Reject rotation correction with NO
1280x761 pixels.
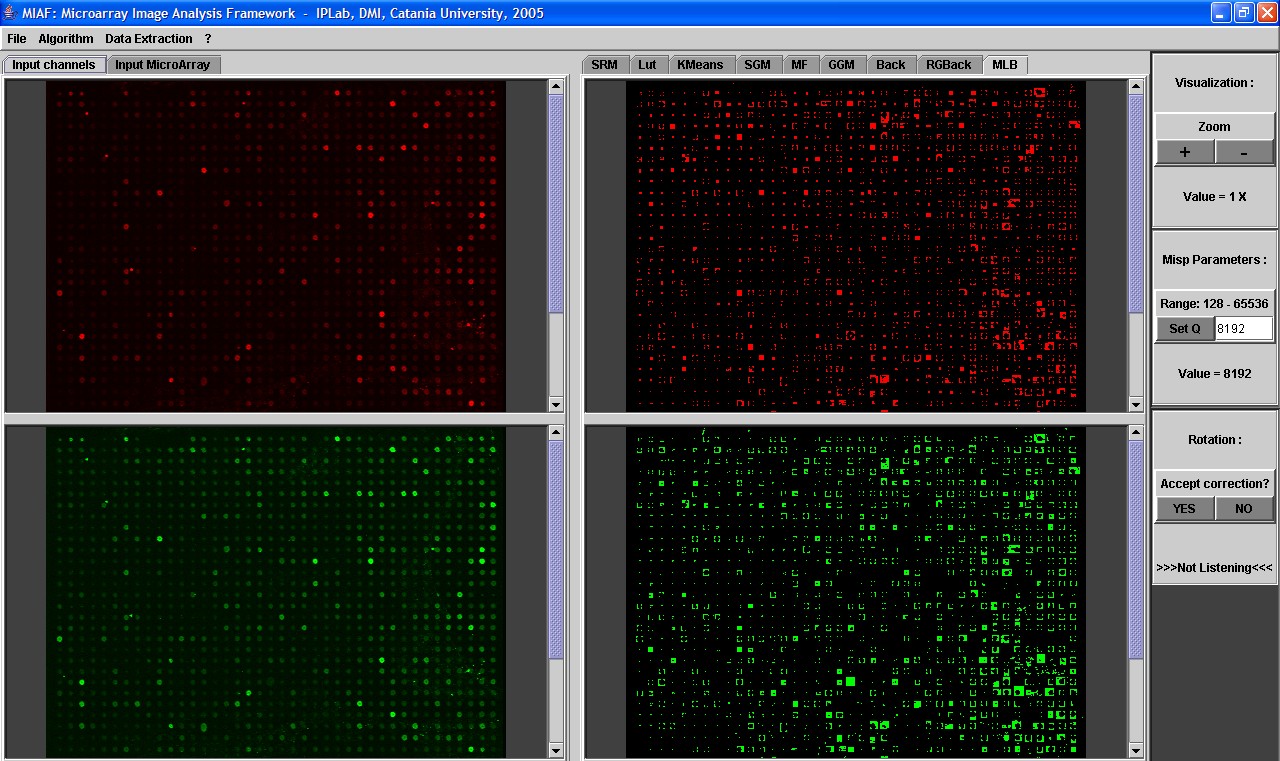tap(1244, 508)
